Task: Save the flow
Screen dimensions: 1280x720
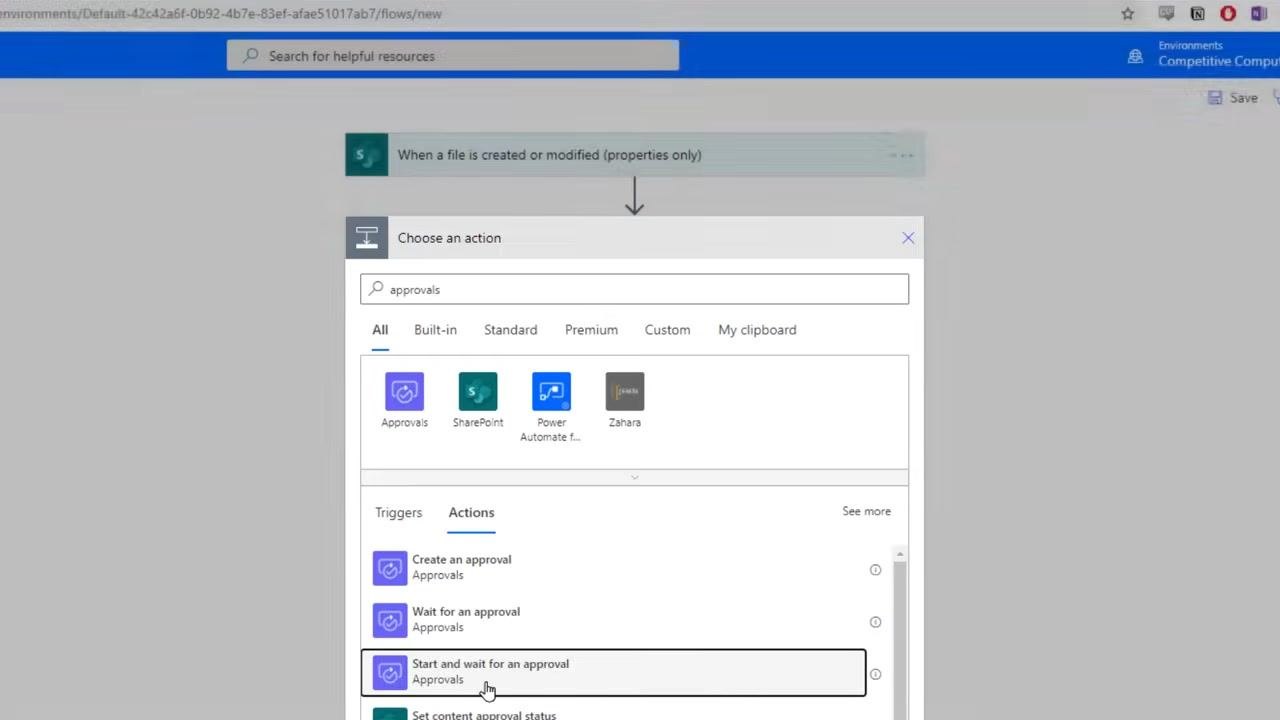Action: pyautogui.click(x=1233, y=98)
